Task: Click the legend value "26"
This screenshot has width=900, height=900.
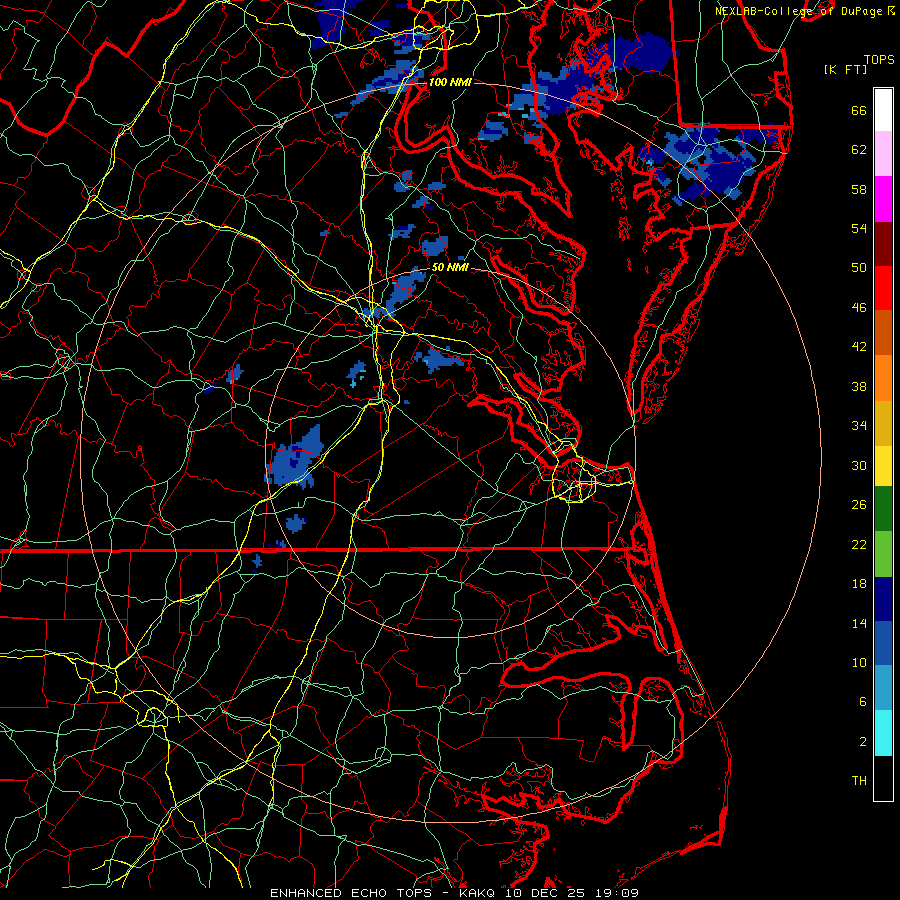Action: [859, 505]
